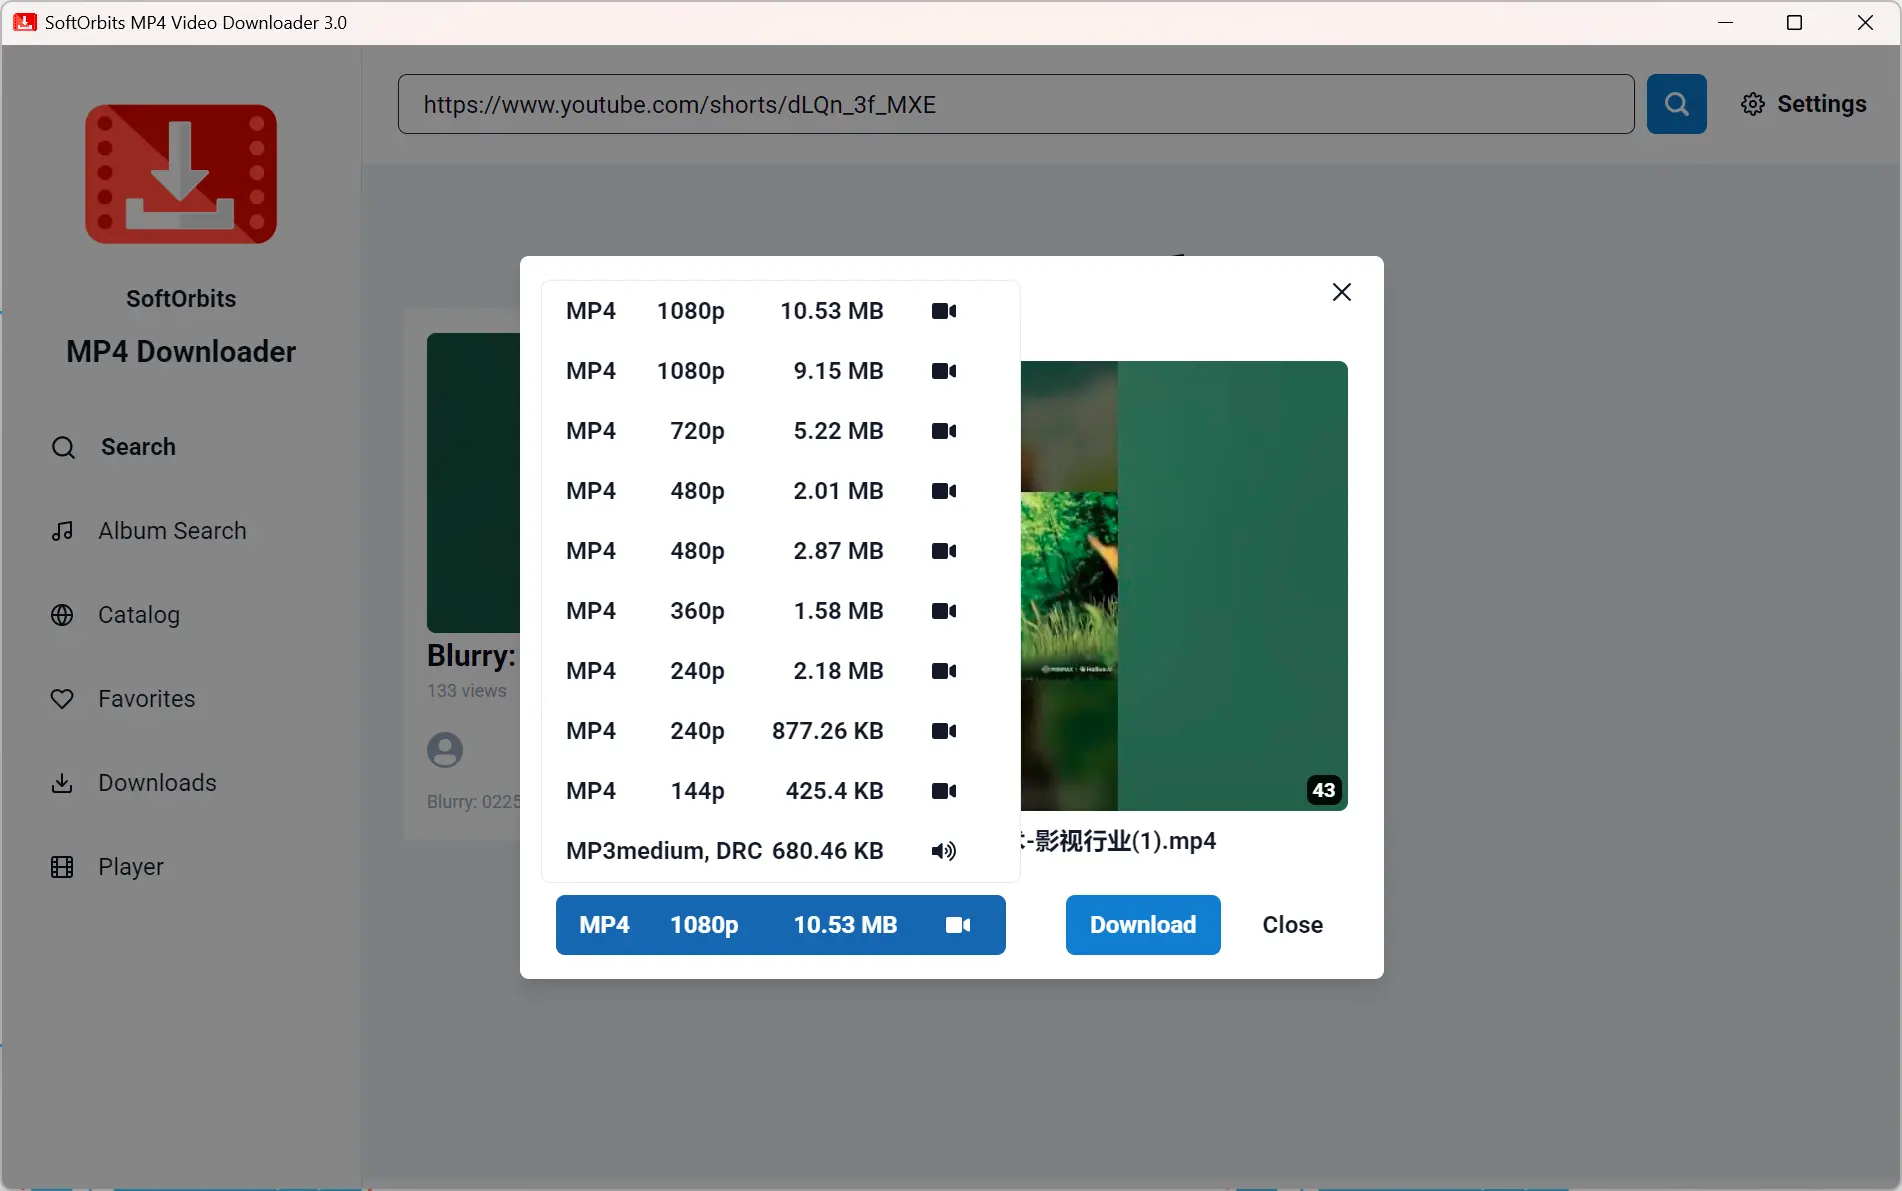Dismiss dialog with the X icon
The height and width of the screenshot is (1191, 1902).
(1342, 292)
